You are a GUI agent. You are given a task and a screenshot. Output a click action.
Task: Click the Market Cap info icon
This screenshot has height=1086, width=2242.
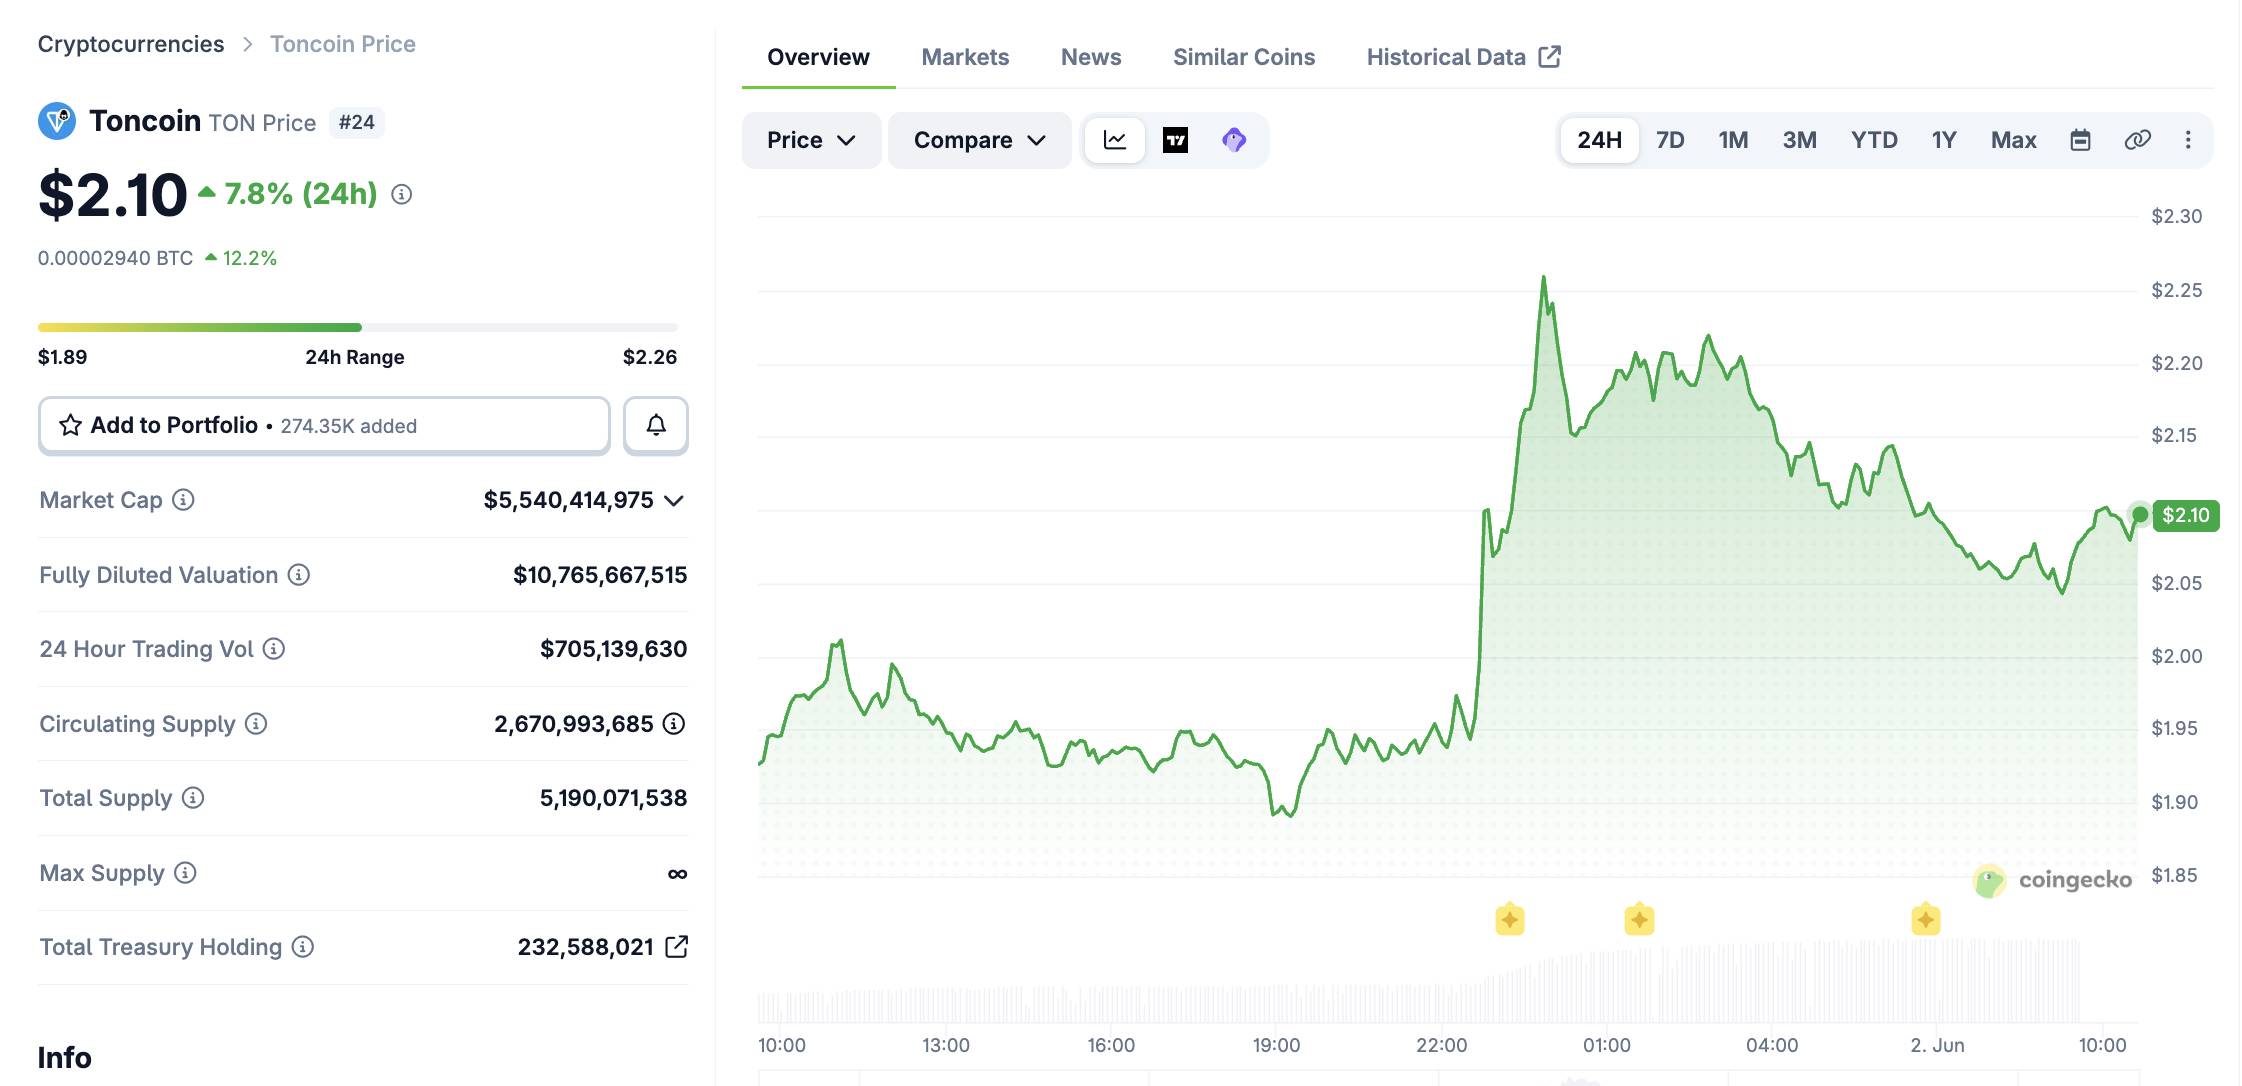point(183,499)
